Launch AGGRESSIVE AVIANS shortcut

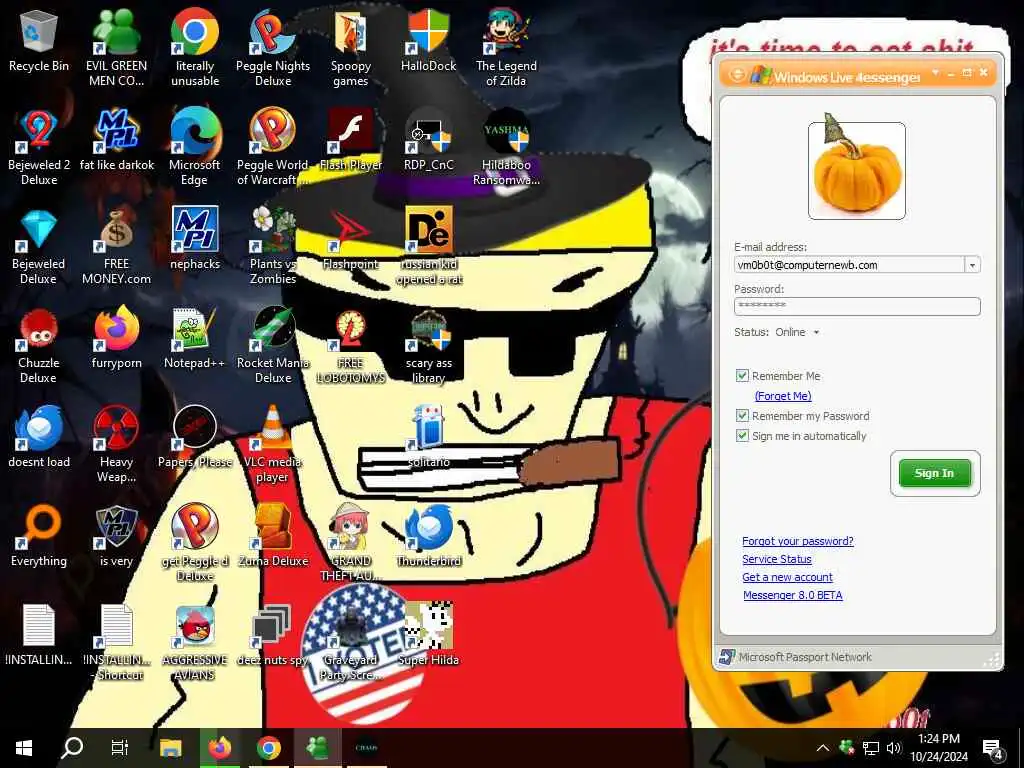tap(195, 643)
